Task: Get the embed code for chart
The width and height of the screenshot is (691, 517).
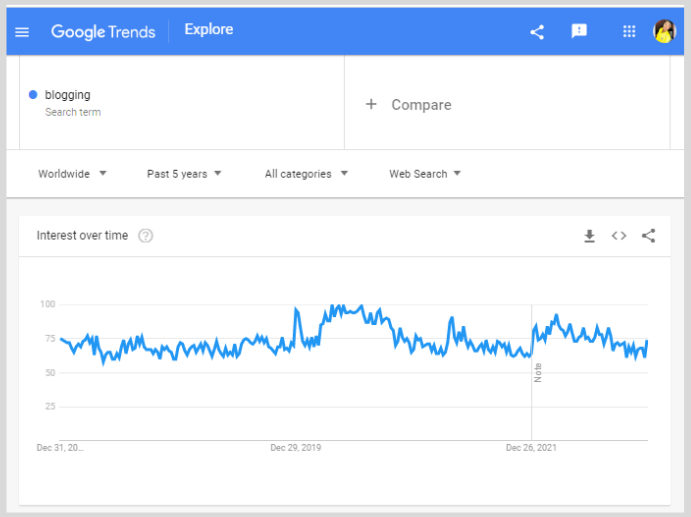Action: 619,236
